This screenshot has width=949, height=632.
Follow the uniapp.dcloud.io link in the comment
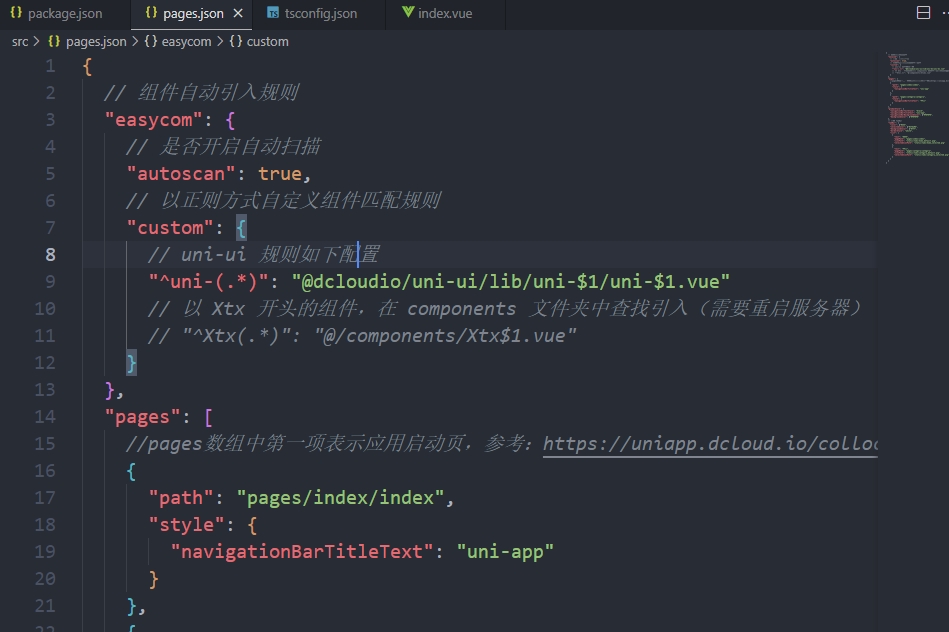(710, 443)
